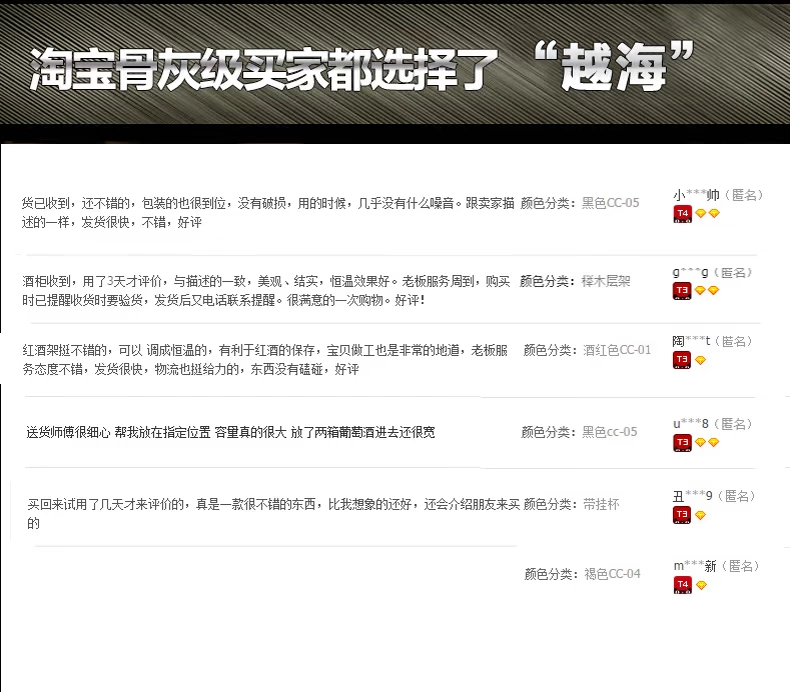Select reviewer name m***新（匿名）
The width and height of the screenshot is (790, 692).
click(x=716, y=566)
